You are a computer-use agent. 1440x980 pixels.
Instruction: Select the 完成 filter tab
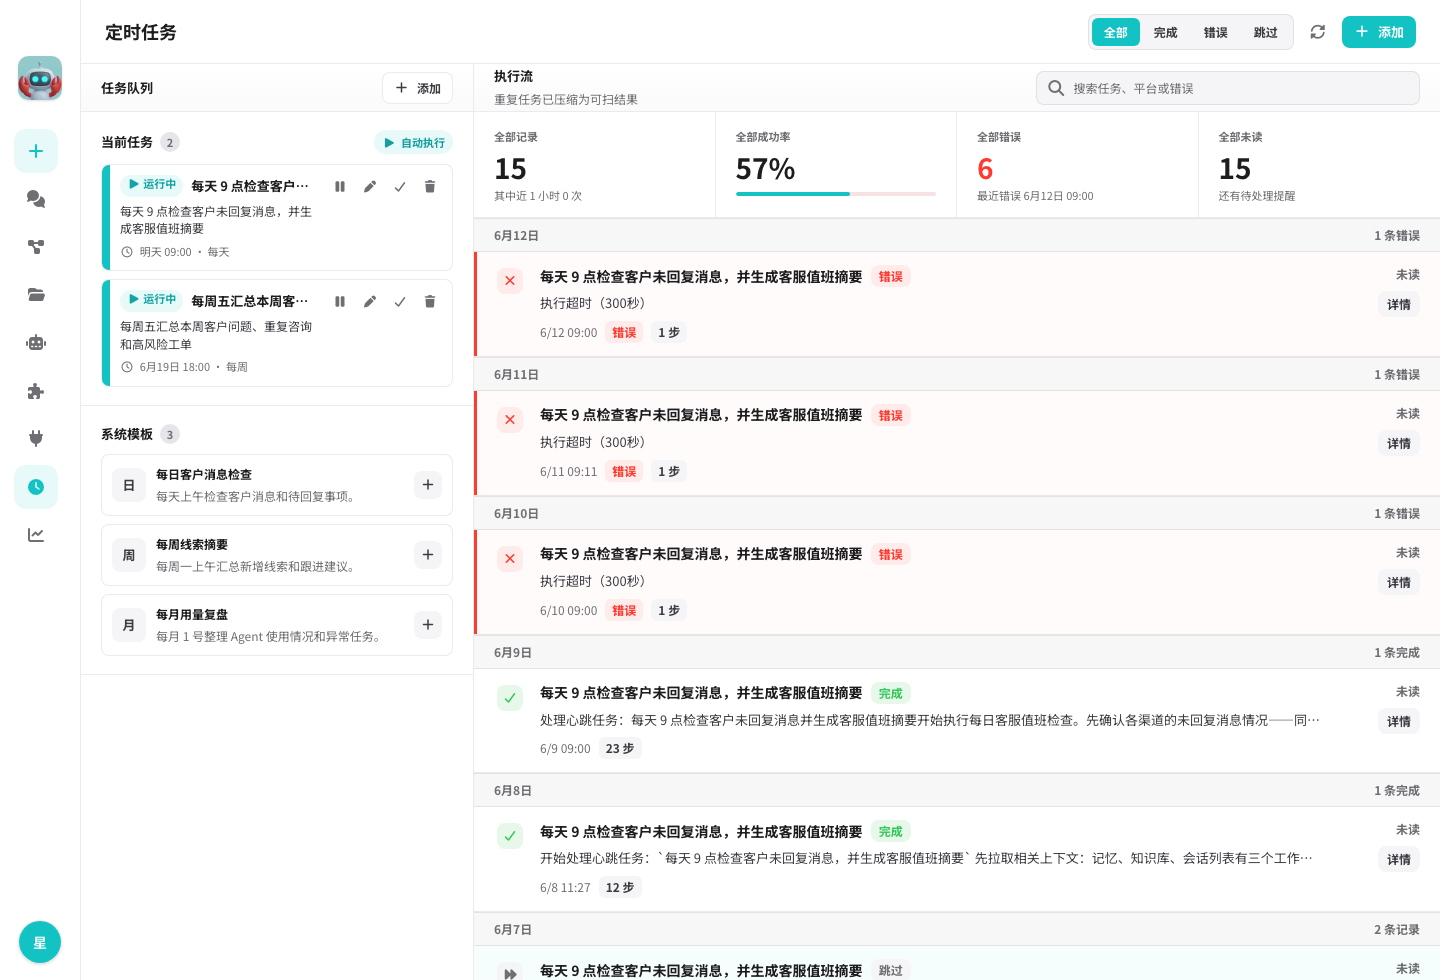coord(1166,33)
